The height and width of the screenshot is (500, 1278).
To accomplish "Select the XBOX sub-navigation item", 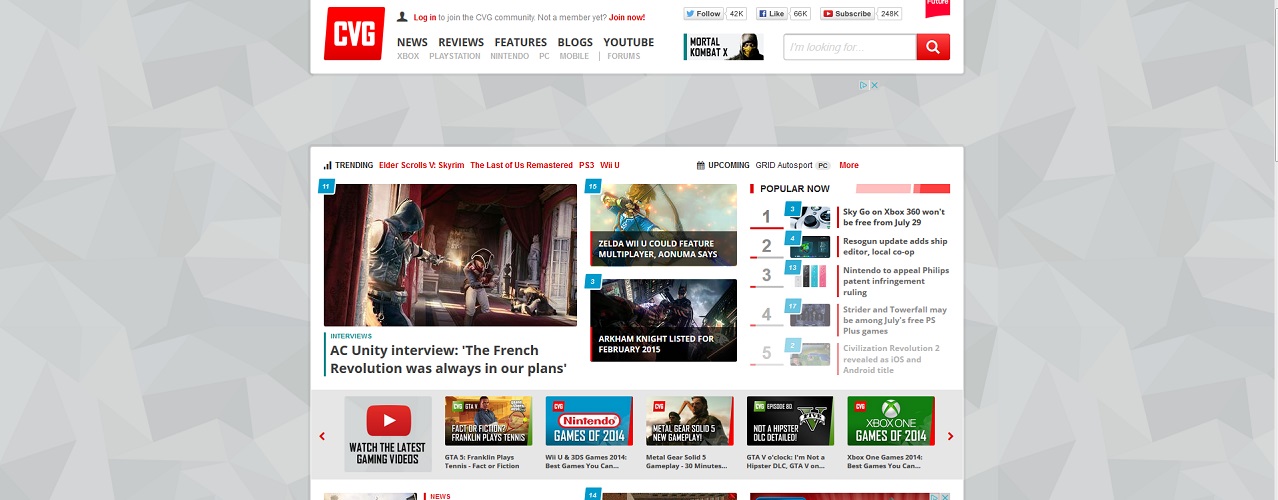I will (408, 56).
